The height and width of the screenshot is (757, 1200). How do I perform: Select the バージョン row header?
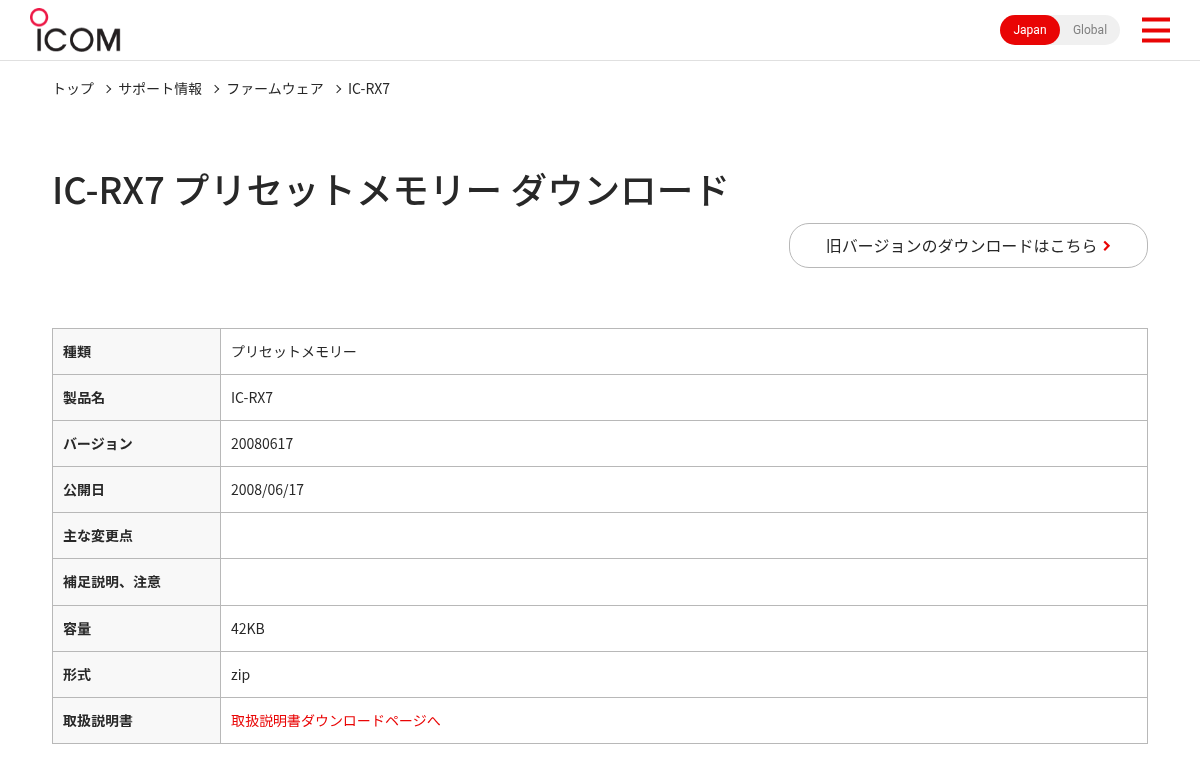pos(136,443)
